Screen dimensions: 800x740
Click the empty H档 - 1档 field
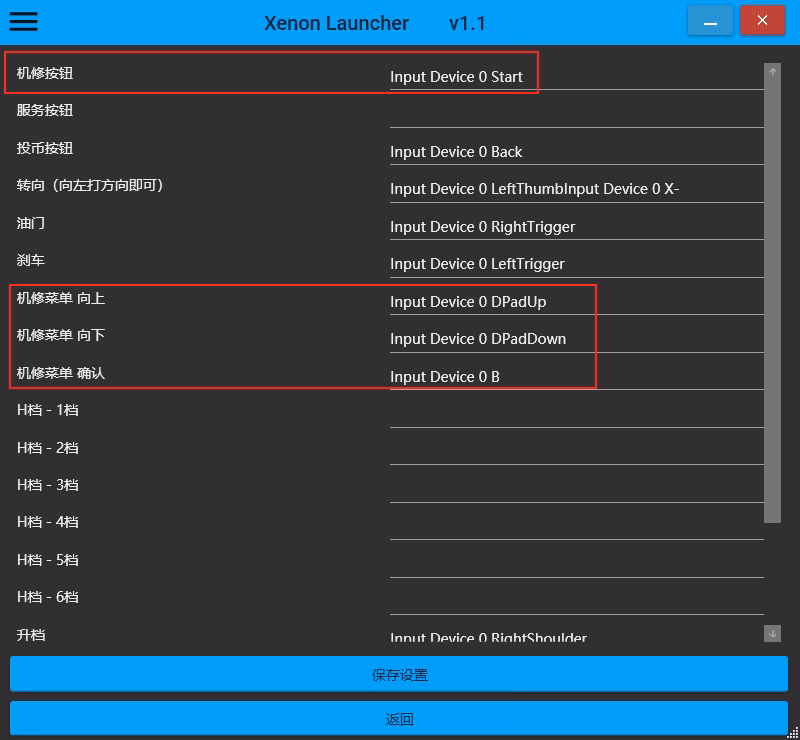576,413
